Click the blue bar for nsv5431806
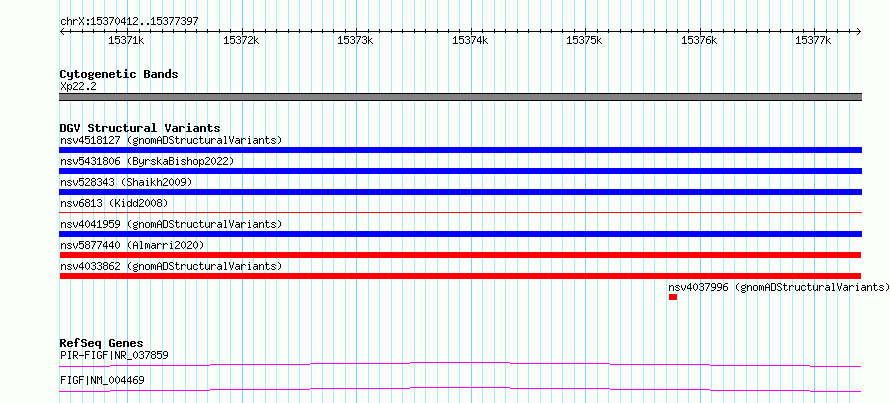890x403 pixels. click(x=460, y=171)
